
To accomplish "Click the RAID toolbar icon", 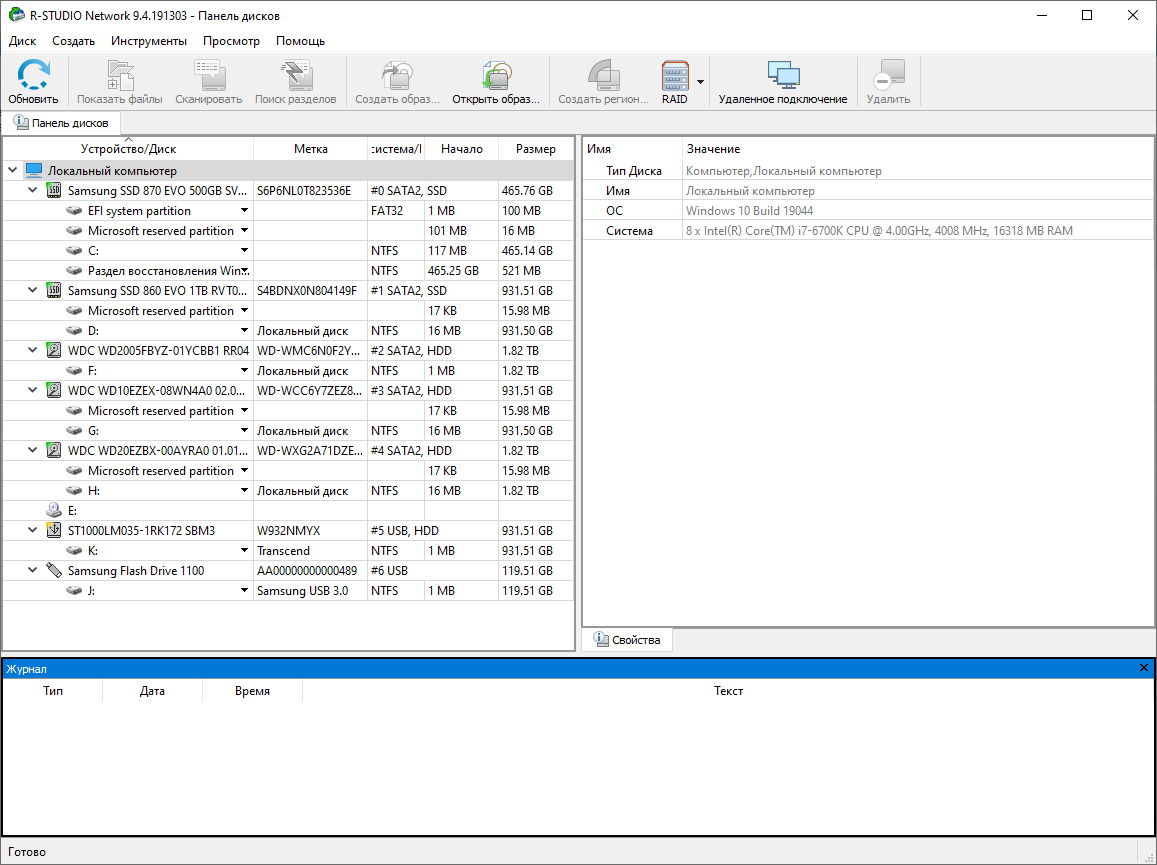I will coord(675,76).
